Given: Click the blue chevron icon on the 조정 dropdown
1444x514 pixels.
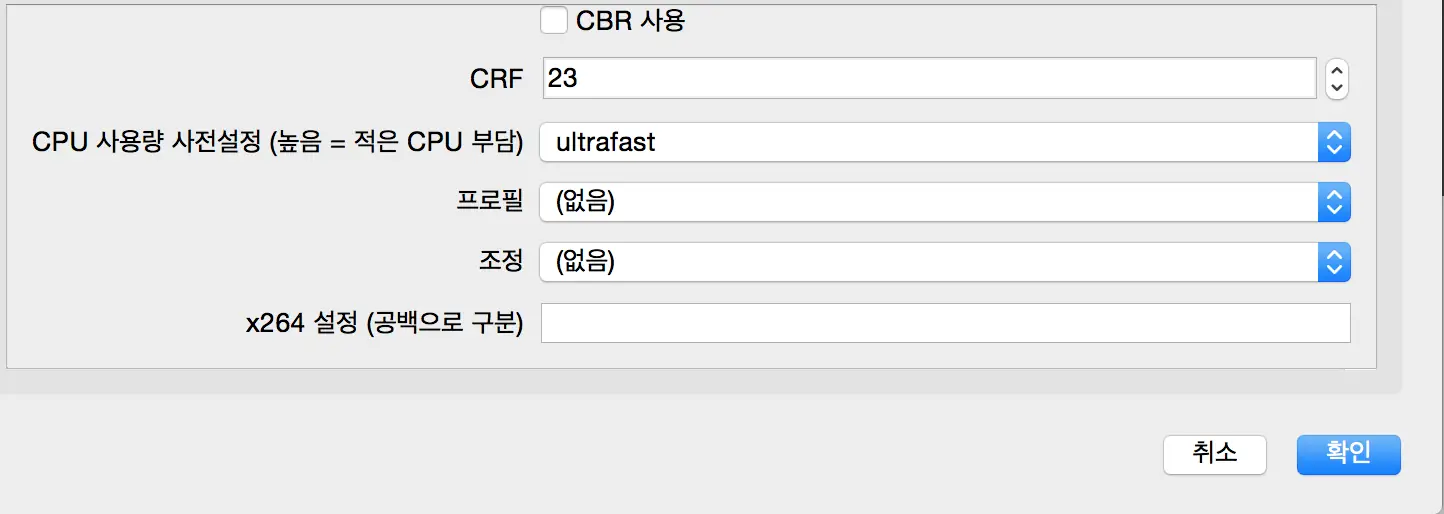Looking at the screenshot, I should [x=1334, y=262].
